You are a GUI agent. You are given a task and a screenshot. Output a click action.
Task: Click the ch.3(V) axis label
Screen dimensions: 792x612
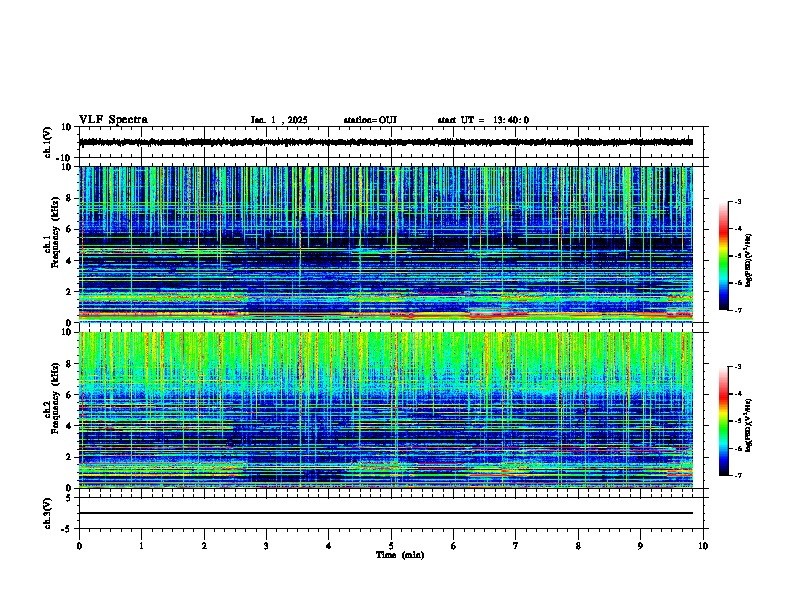[x=48, y=513]
